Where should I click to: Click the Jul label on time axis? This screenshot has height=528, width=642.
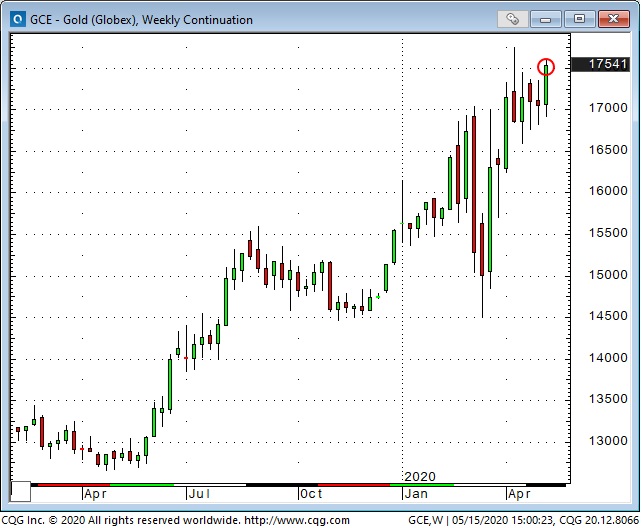point(199,494)
